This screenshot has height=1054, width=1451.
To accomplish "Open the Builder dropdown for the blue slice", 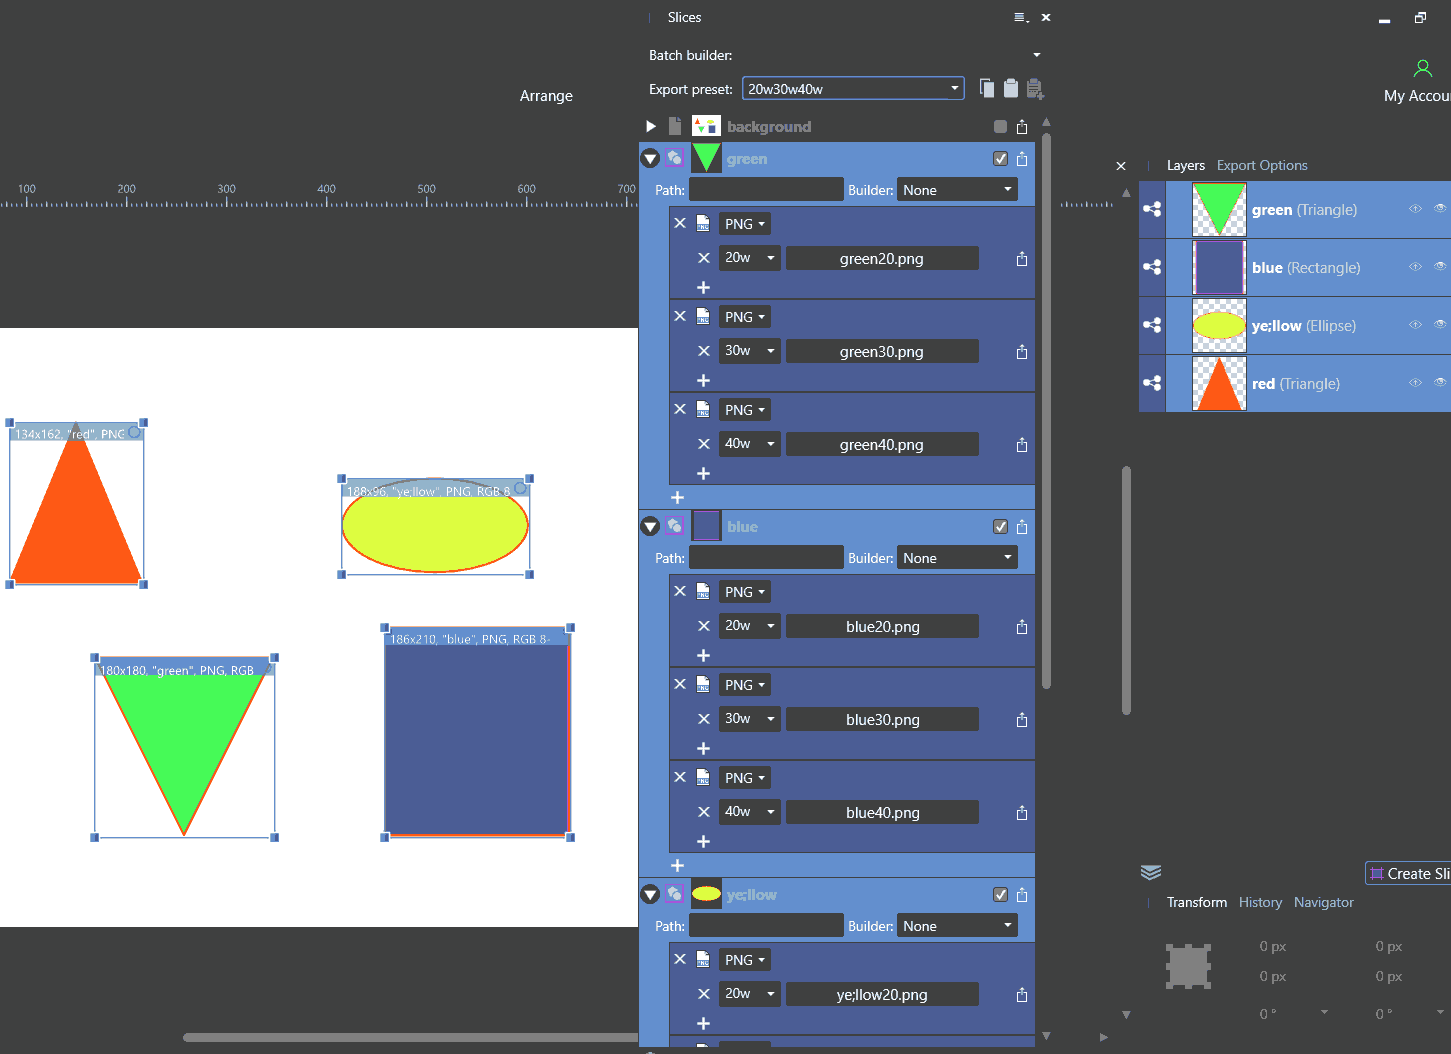I will pyautogui.click(x=957, y=558).
